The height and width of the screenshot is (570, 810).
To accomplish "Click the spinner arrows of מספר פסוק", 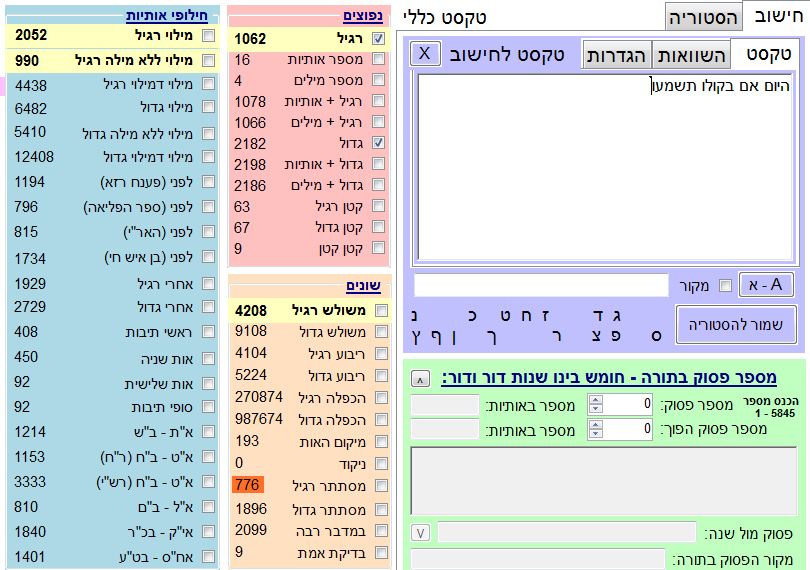I will [596, 404].
